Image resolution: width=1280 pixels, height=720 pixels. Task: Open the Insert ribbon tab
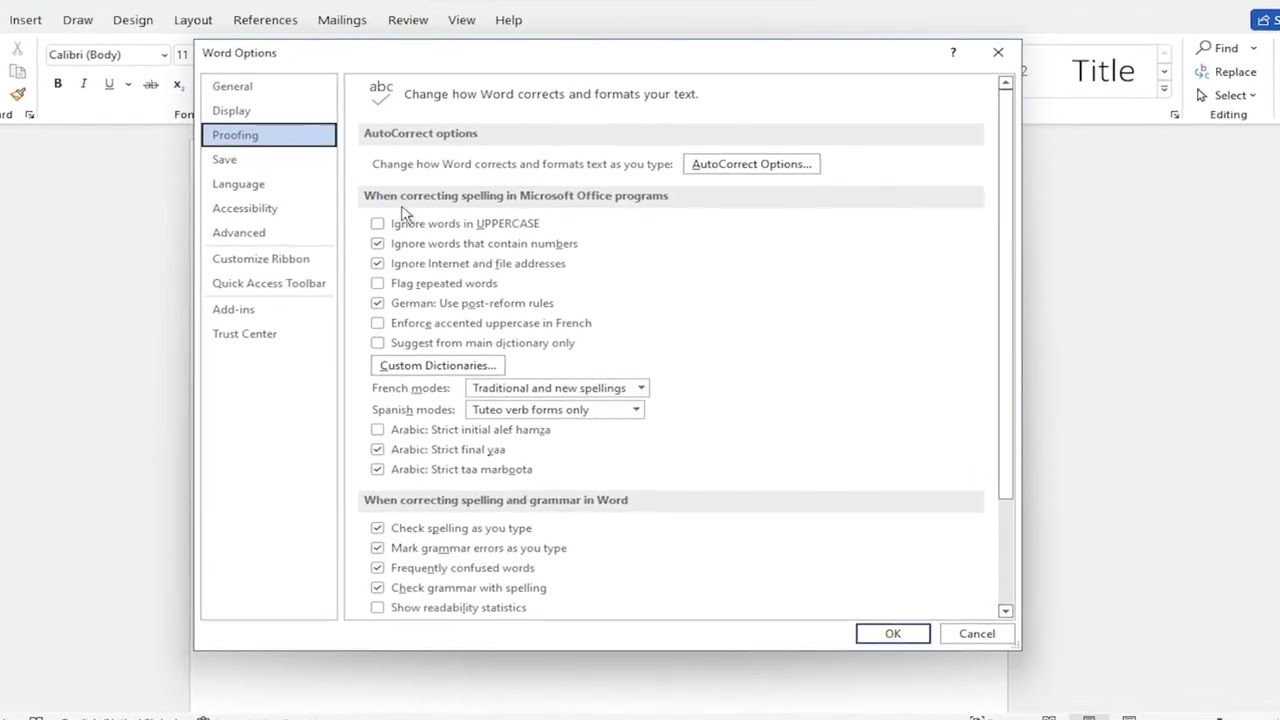[x=25, y=20]
